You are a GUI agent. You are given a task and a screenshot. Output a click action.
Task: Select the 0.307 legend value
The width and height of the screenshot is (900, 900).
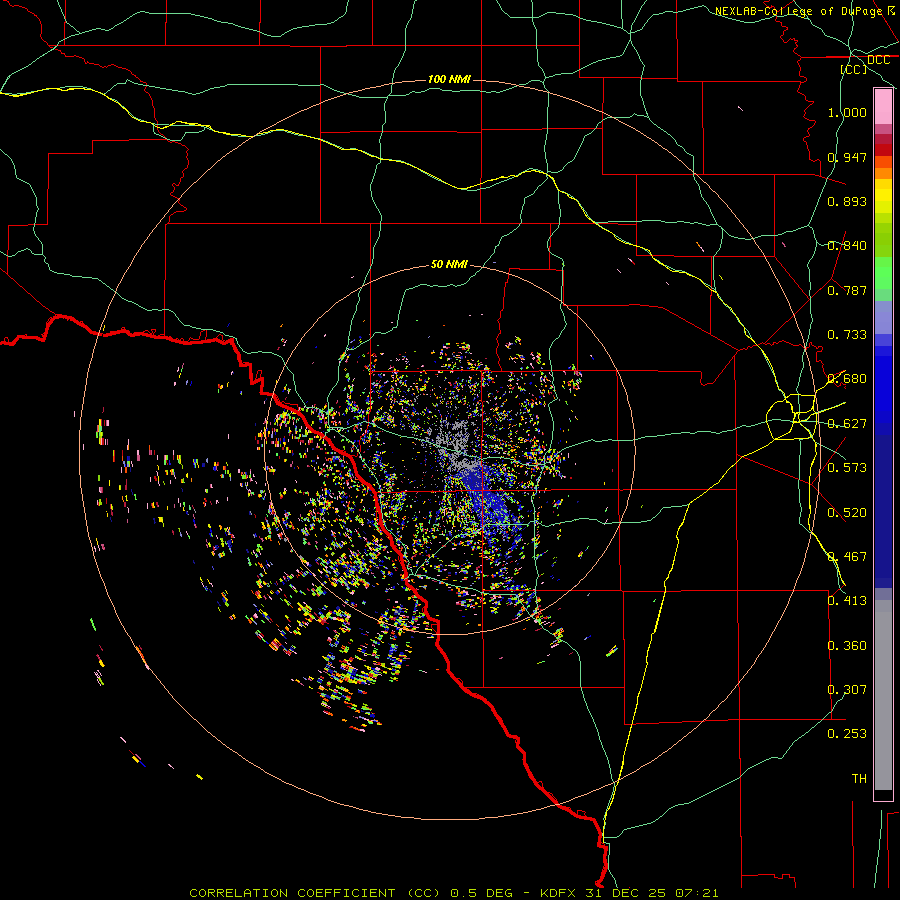pos(847,690)
